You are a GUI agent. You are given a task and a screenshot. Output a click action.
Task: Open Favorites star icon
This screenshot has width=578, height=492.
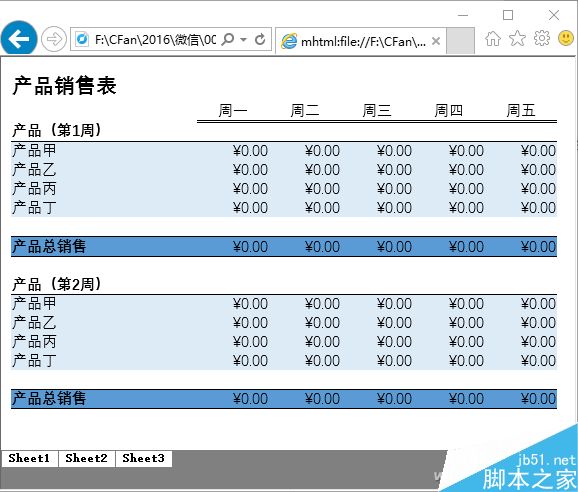point(517,38)
